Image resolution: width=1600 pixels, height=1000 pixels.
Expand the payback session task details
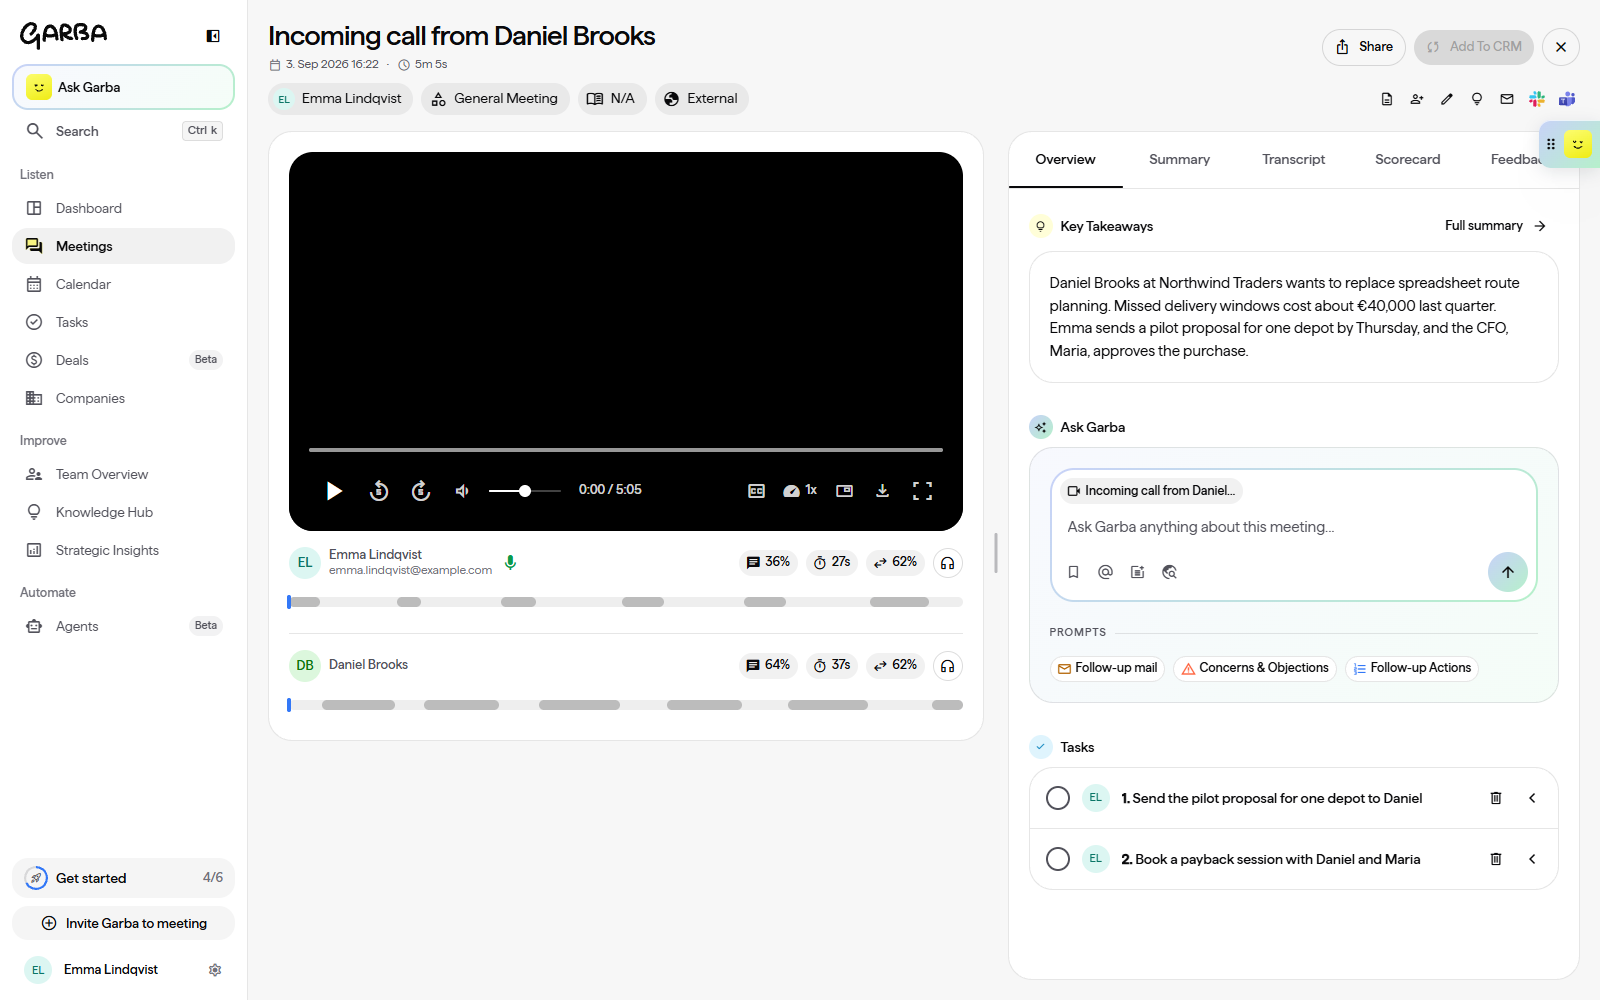(x=1532, y=859)
